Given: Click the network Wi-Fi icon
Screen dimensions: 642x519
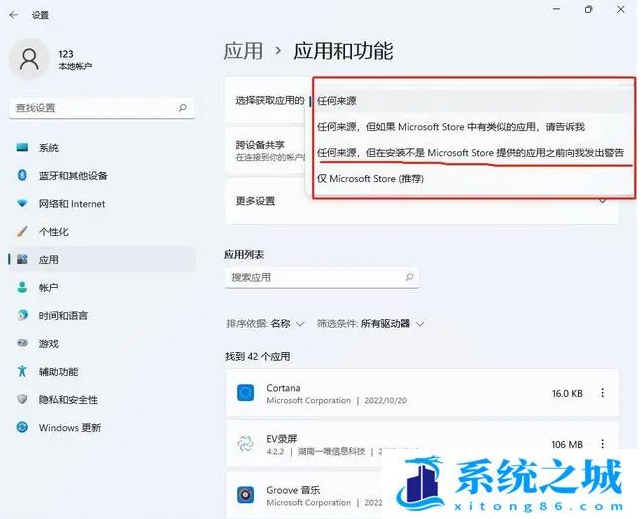Looking at the screenshot, I should click(22, 203).
